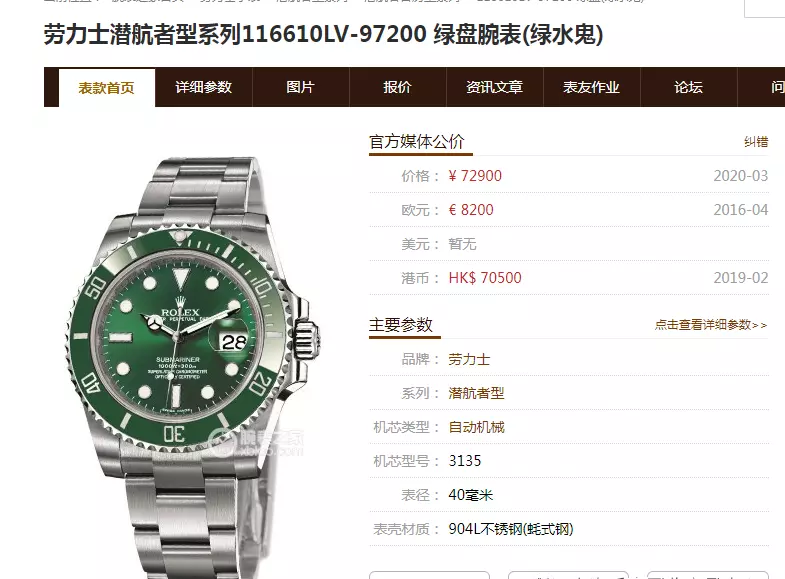Click the ¥ 72900 price
Image resolution: width=785 pixels, height=579 pixels.
coord(475,176)
